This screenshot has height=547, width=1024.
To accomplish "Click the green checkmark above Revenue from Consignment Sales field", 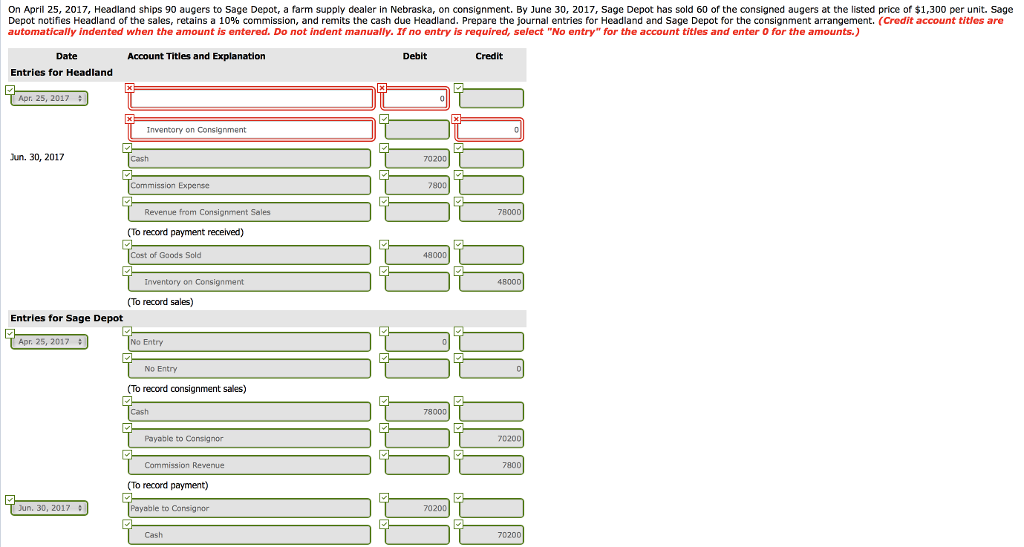I will (127, 202).
